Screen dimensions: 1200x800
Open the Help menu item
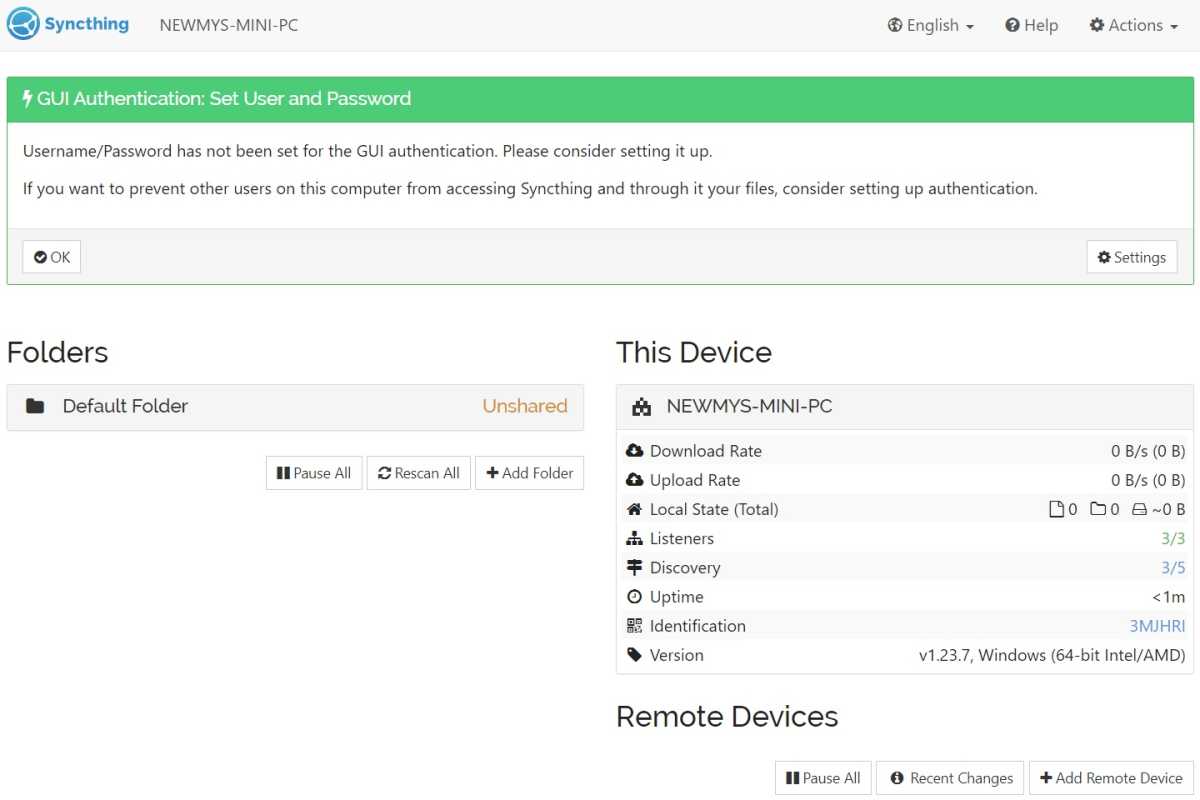coord(1031,25)
